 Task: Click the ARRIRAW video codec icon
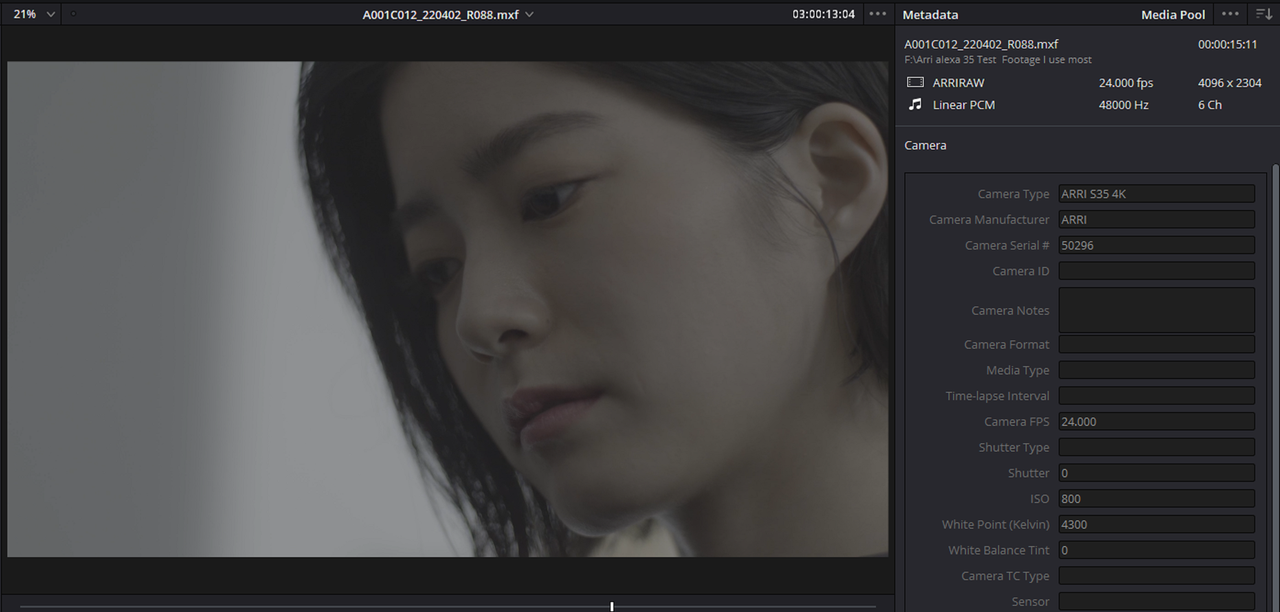[x=915, y=83]
